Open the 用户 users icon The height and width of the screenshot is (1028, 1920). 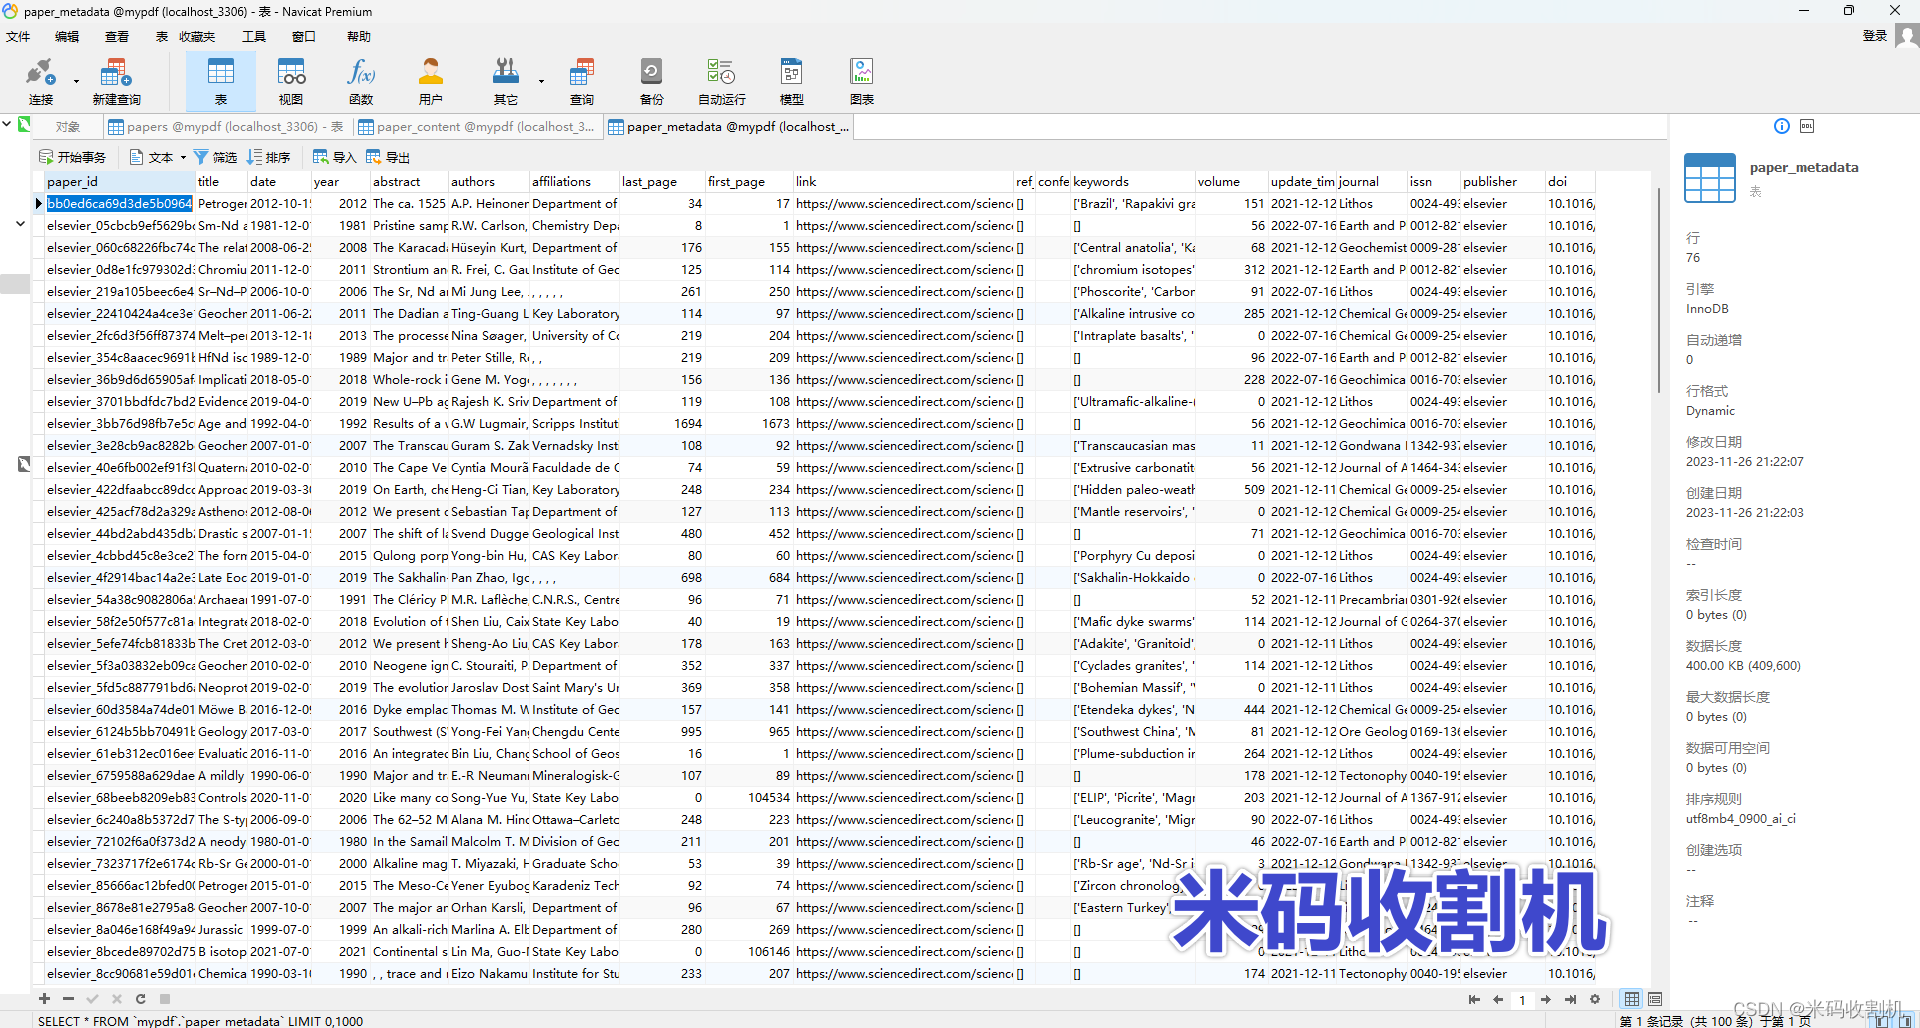431,81
